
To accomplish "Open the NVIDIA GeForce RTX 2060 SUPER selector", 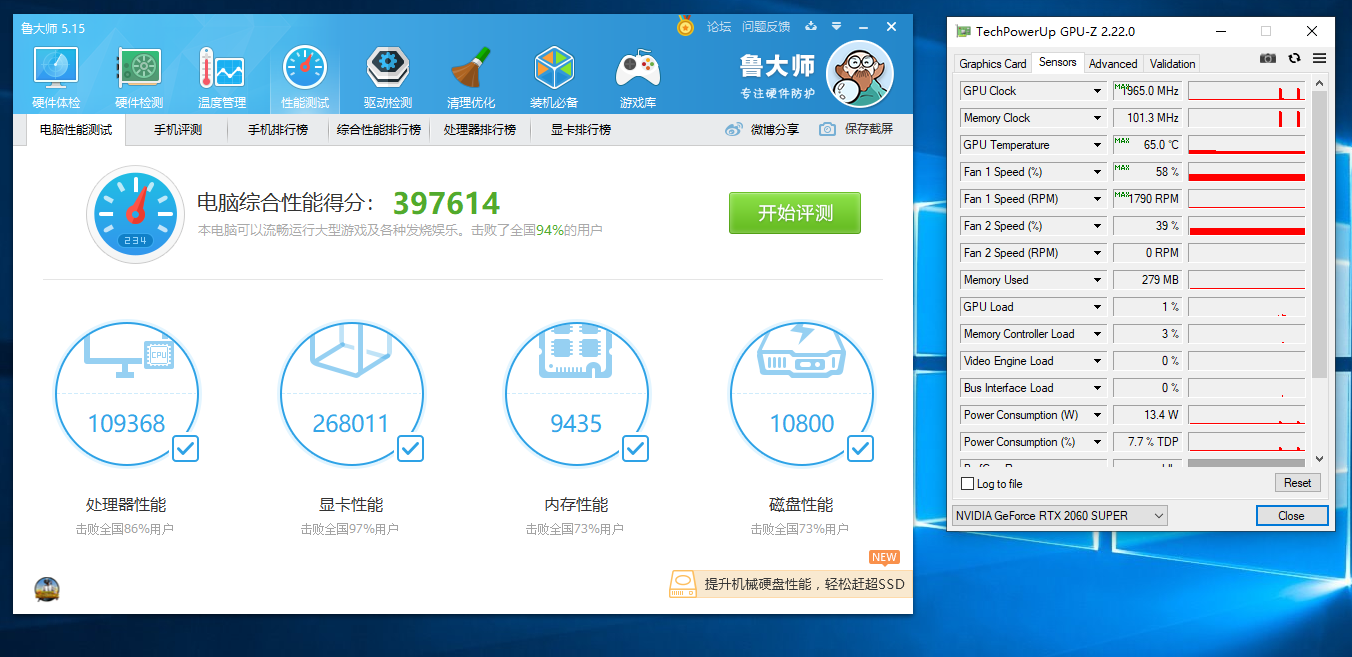I will pyautogui.click(x=1059, y=516).
